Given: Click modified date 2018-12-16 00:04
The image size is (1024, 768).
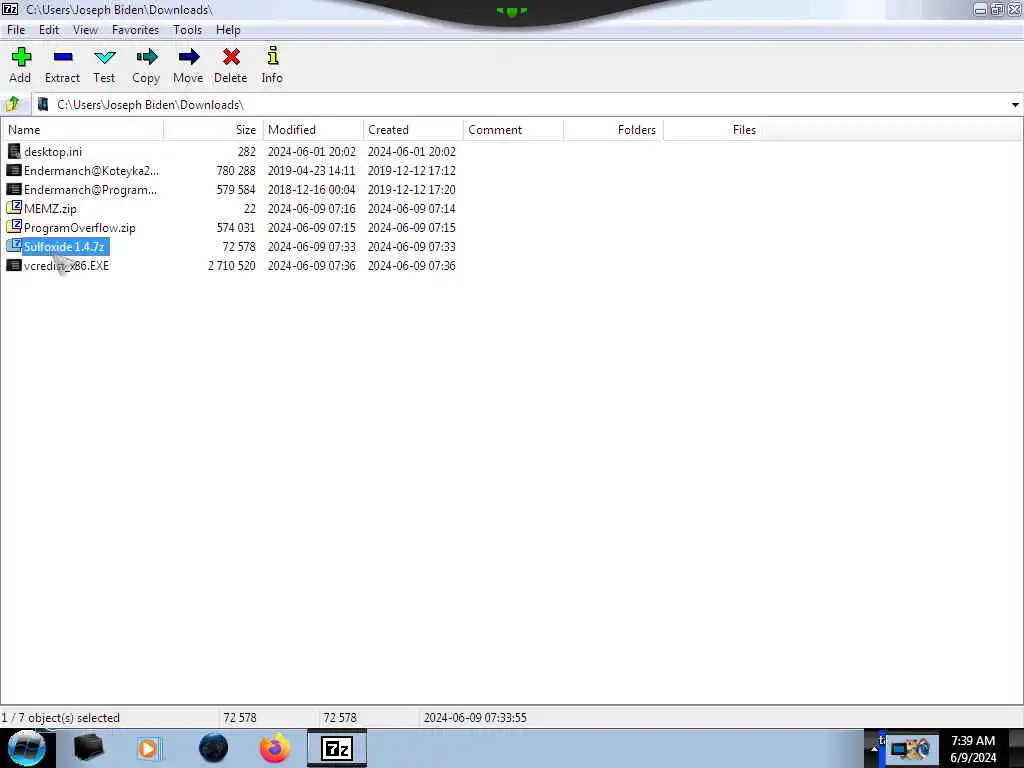Looking at the screenshot, I should [312, 189].
